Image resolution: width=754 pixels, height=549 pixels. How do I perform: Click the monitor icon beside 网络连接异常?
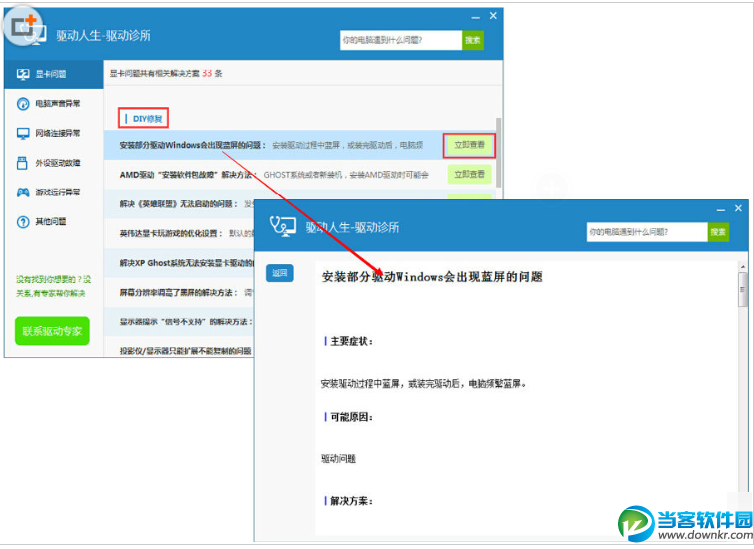coord(23,134)
